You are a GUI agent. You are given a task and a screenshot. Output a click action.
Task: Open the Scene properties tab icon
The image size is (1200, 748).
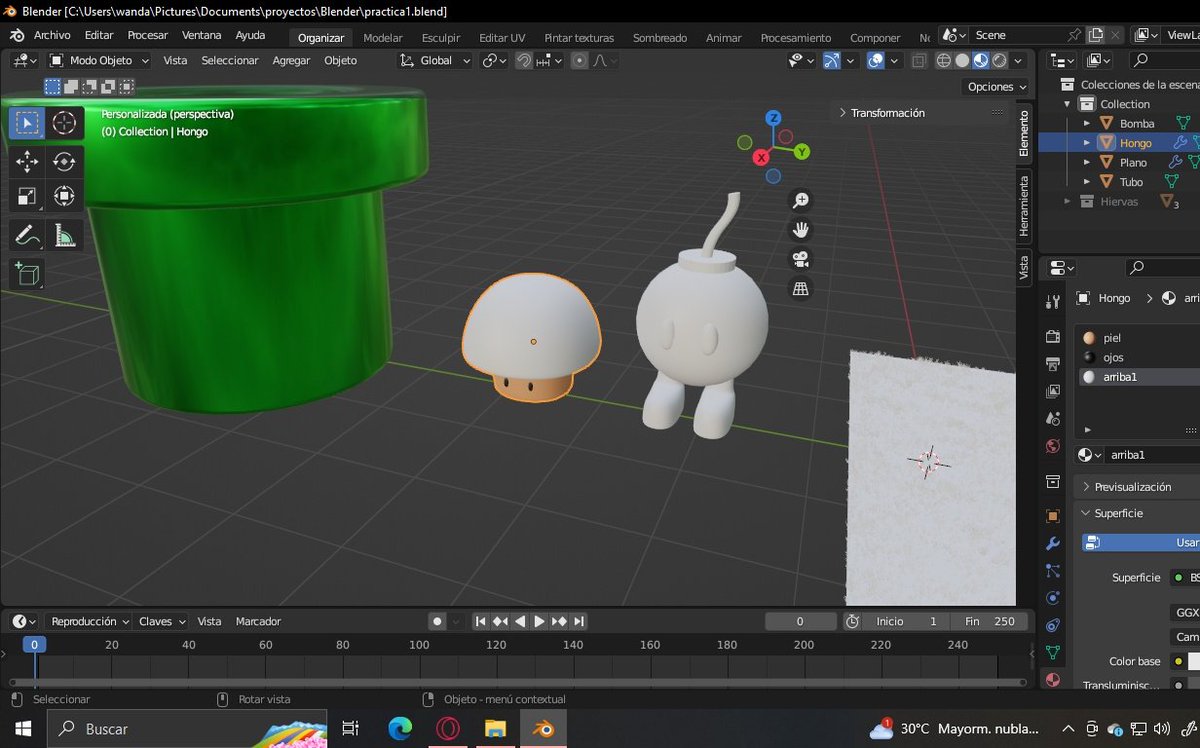click(x=1052, y=419)
